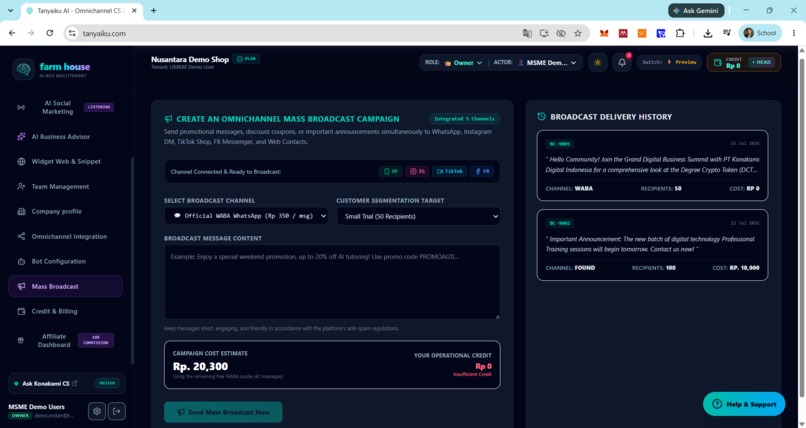Click into the Broadcast Message Content text area
Viewport: 806px width, 428px height.
332,282
